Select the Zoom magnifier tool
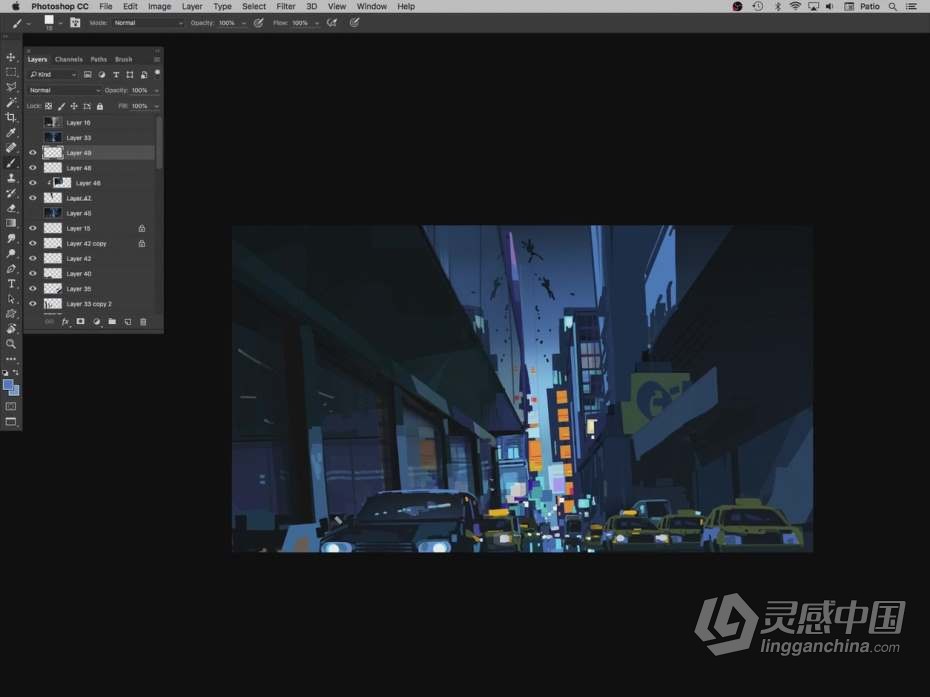The image size is (930, 697). pyautogui.click(x=11, y=343)
